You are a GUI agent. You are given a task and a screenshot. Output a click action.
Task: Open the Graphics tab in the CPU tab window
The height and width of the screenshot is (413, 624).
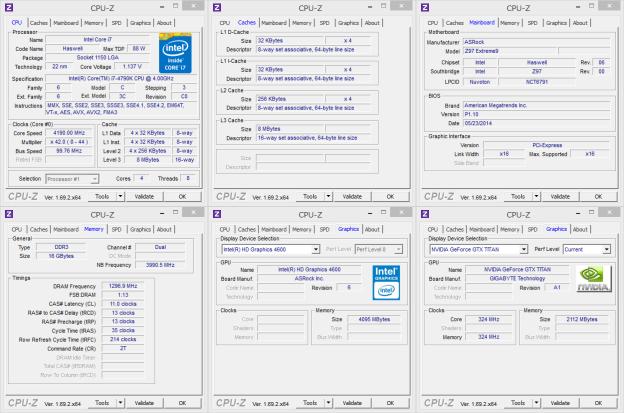tap(140, 23)
